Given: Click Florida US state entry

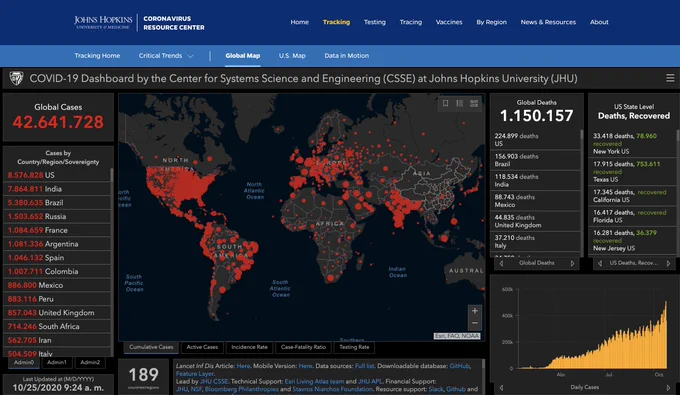Looking at the screenshot, I should click(632, 216).
